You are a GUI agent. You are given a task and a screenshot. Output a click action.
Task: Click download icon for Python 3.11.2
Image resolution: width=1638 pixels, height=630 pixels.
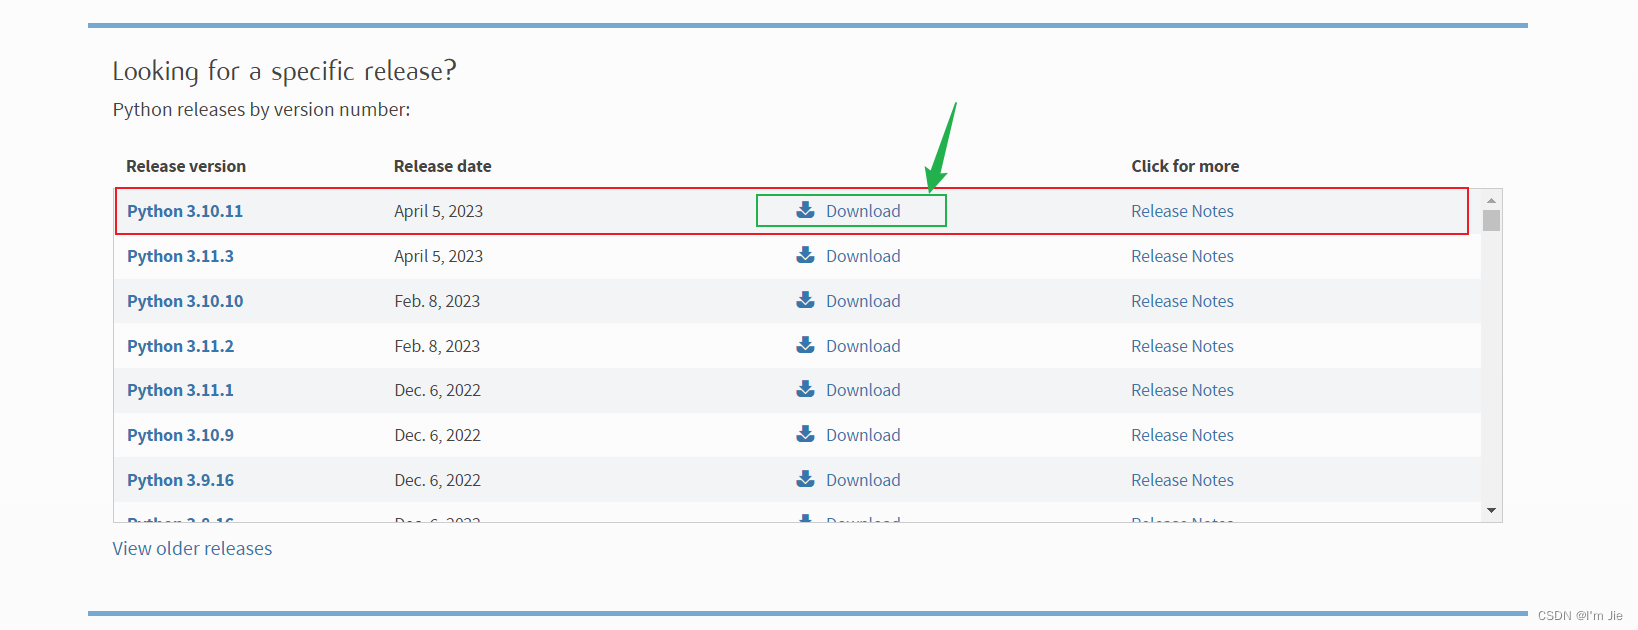pyautogui.click(x=805, y=345)
